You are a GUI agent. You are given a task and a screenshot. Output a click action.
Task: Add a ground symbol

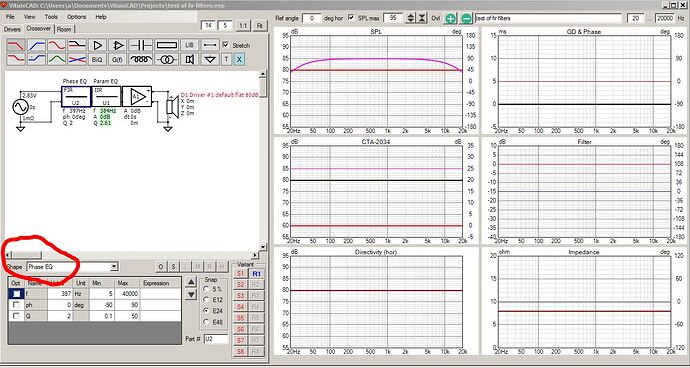pos(210,59)
